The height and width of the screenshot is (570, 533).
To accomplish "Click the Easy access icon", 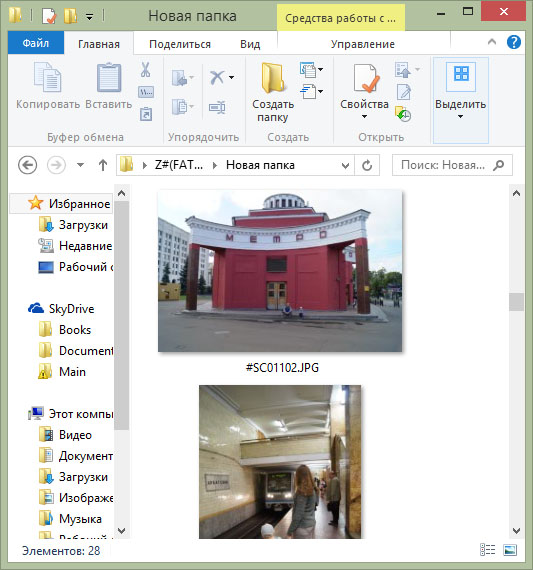I will pos(308,91).
